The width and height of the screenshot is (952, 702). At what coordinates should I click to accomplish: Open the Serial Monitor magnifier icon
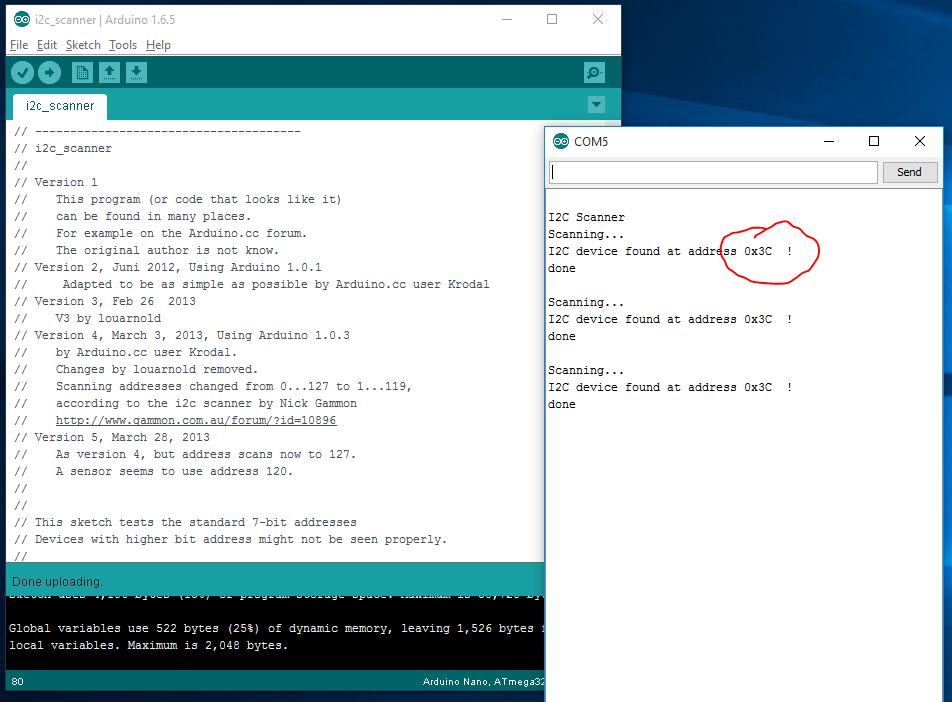(594, 73)
